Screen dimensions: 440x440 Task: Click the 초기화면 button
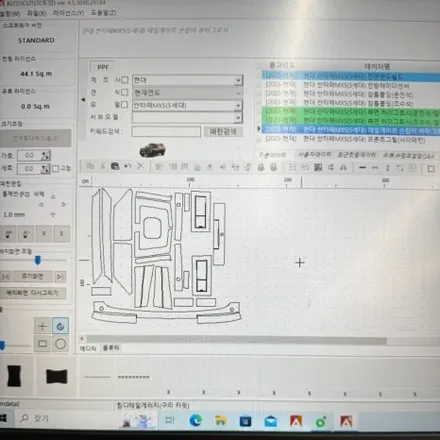coord(32,276)
